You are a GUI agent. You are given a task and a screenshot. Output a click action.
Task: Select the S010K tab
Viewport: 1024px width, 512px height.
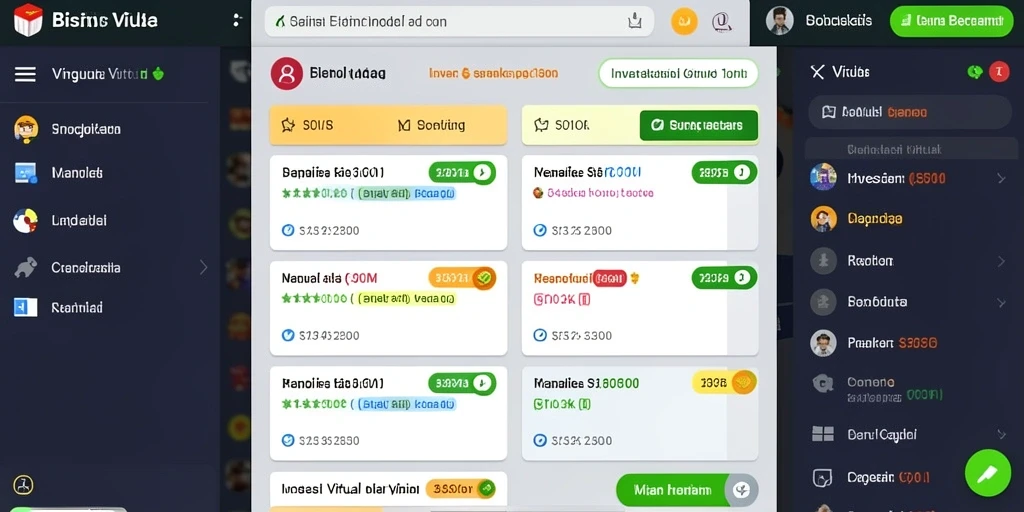click(562, 125)
